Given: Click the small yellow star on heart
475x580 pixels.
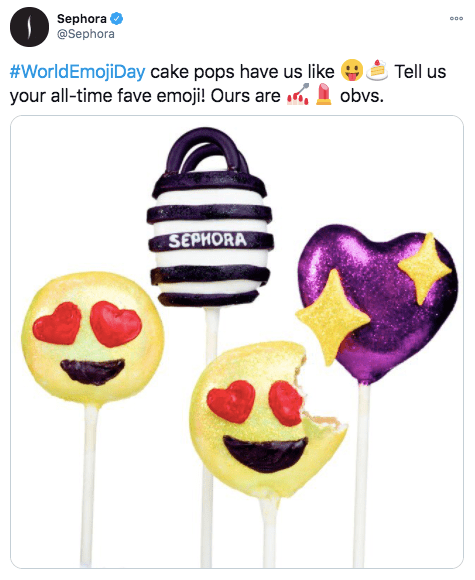Looking at the screenshot, I should 425,268.
